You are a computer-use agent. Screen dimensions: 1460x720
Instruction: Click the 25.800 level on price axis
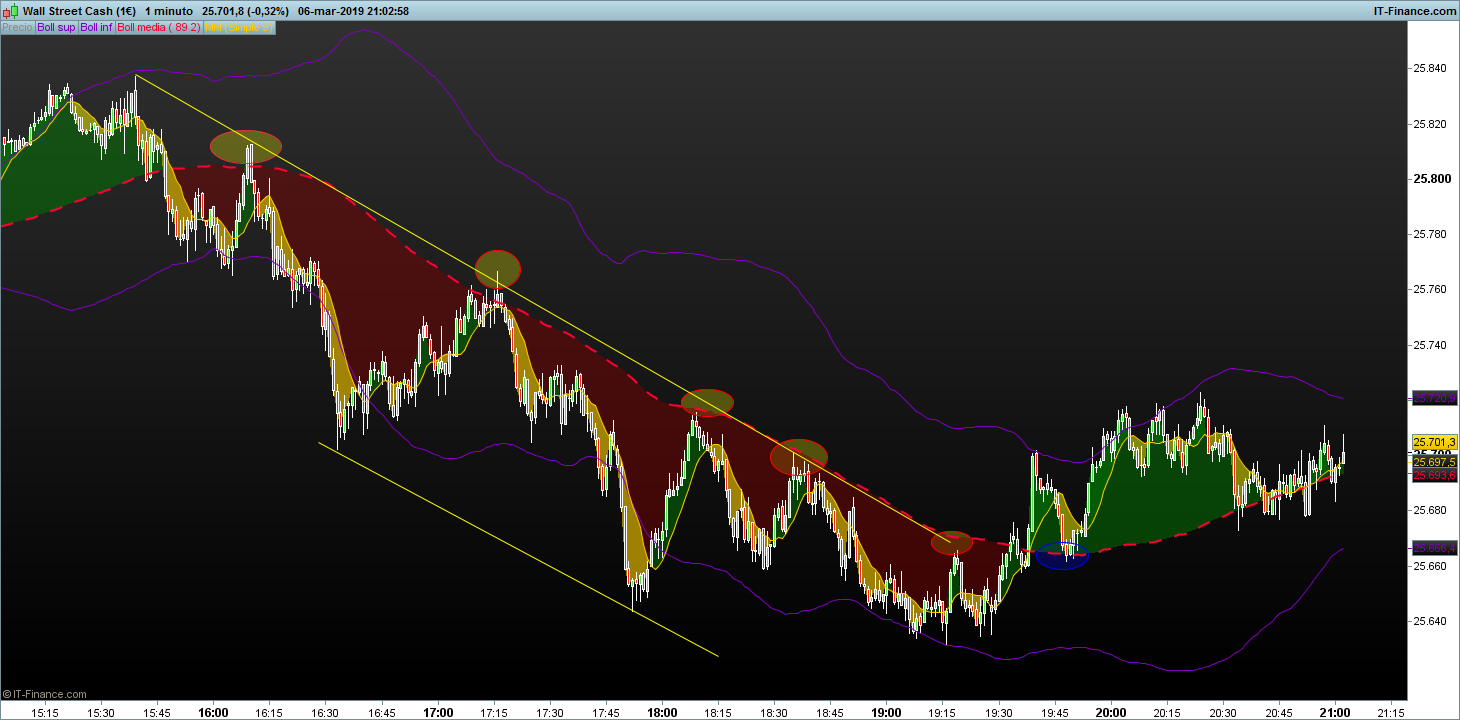point(1431,179)
